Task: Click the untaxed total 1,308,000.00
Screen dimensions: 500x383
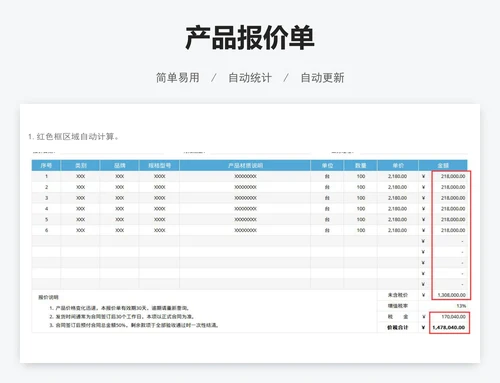Action: 452,295
